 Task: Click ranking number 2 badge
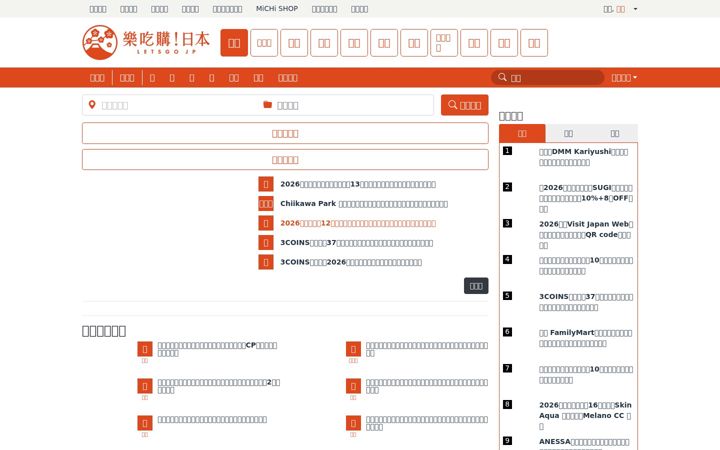[x=507, y=187]
